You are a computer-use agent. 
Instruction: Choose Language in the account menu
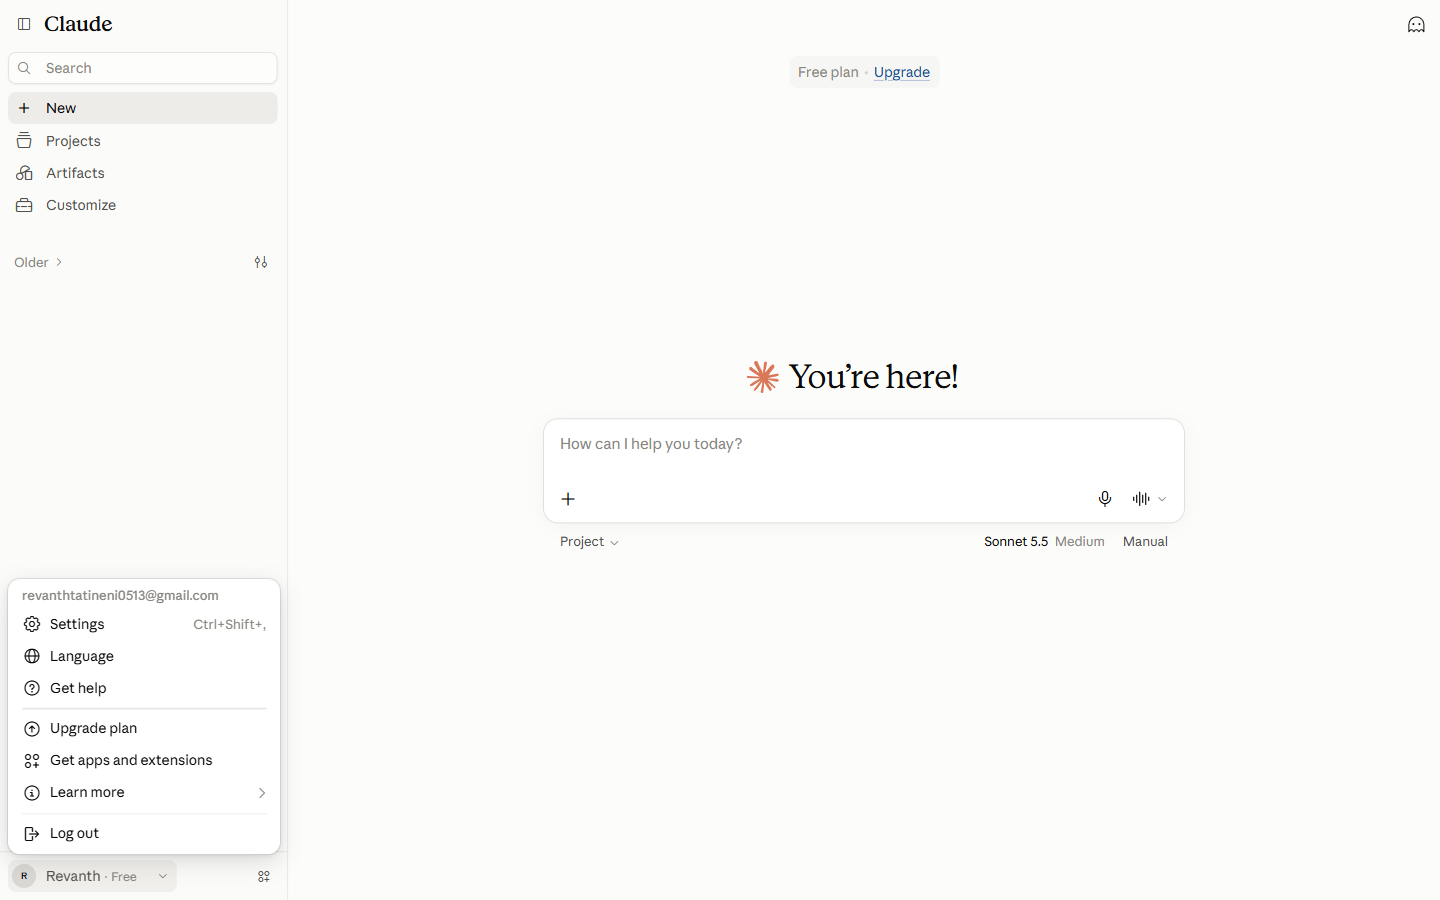[144, 656]
